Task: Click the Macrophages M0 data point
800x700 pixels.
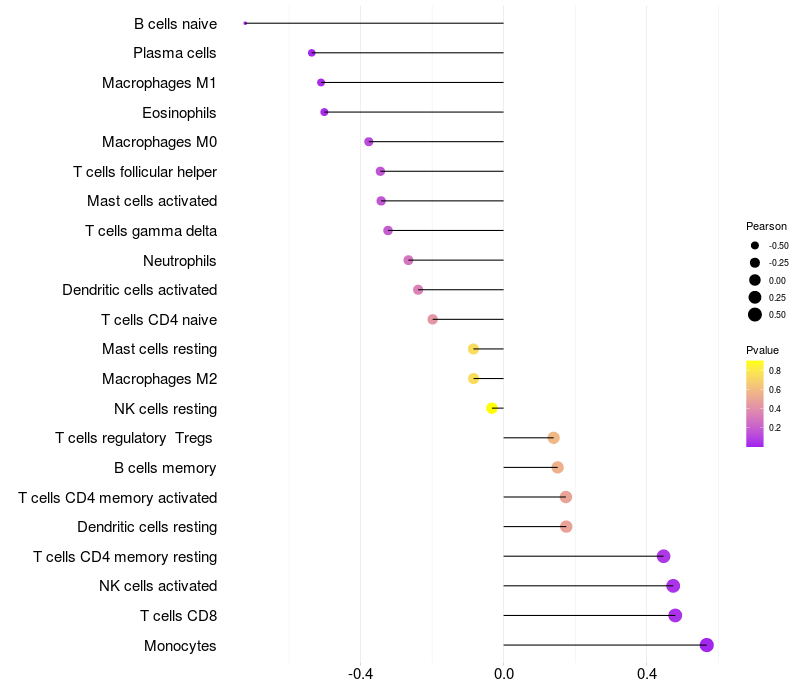Action: (x=369, y=142)
